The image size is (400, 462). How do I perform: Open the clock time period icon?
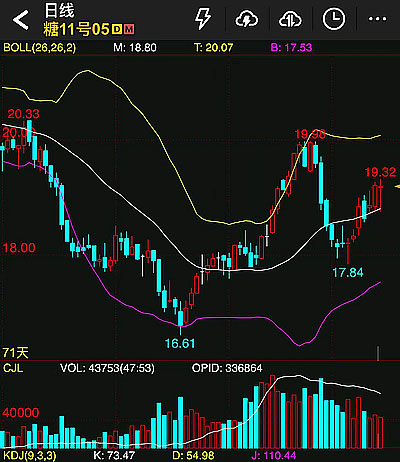tap(334, 19)
